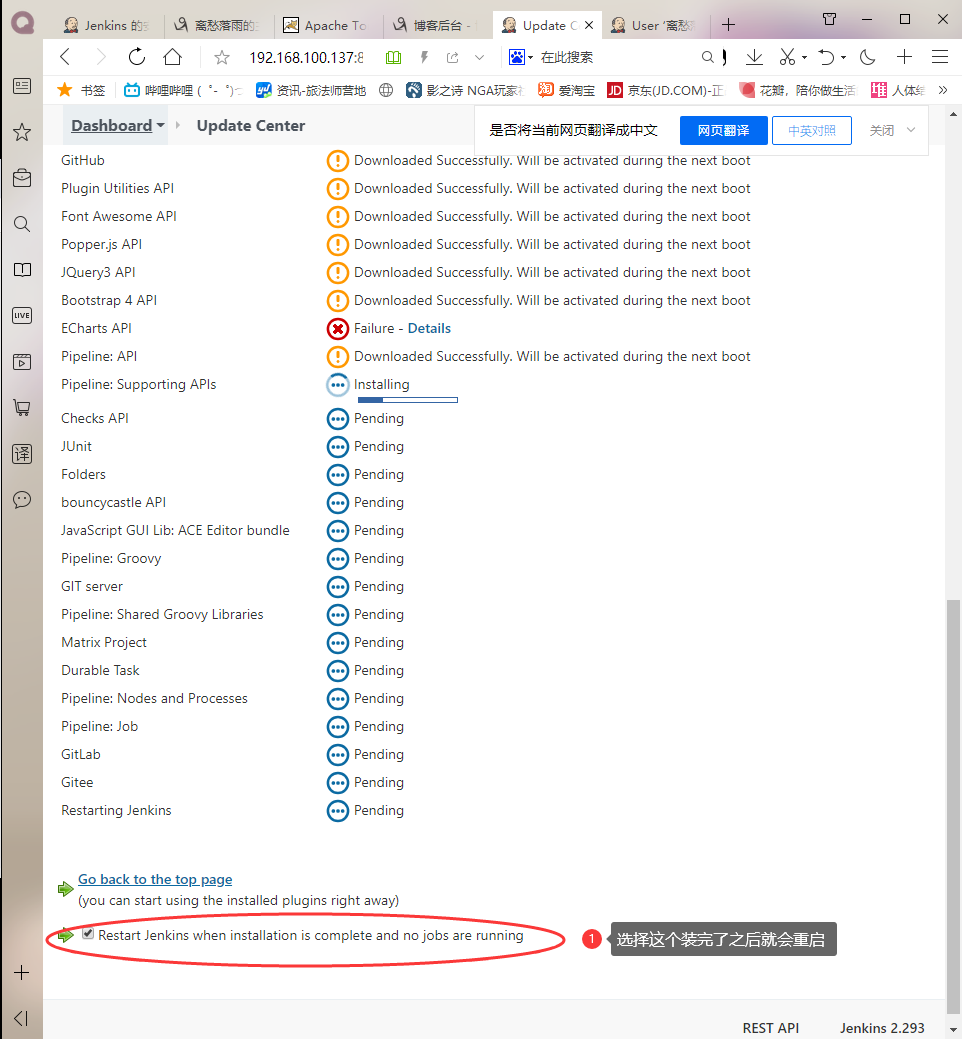Open the Jenkins 2.293 version link
Screen dimensions: 962x1039
[x=882, y=1028]
